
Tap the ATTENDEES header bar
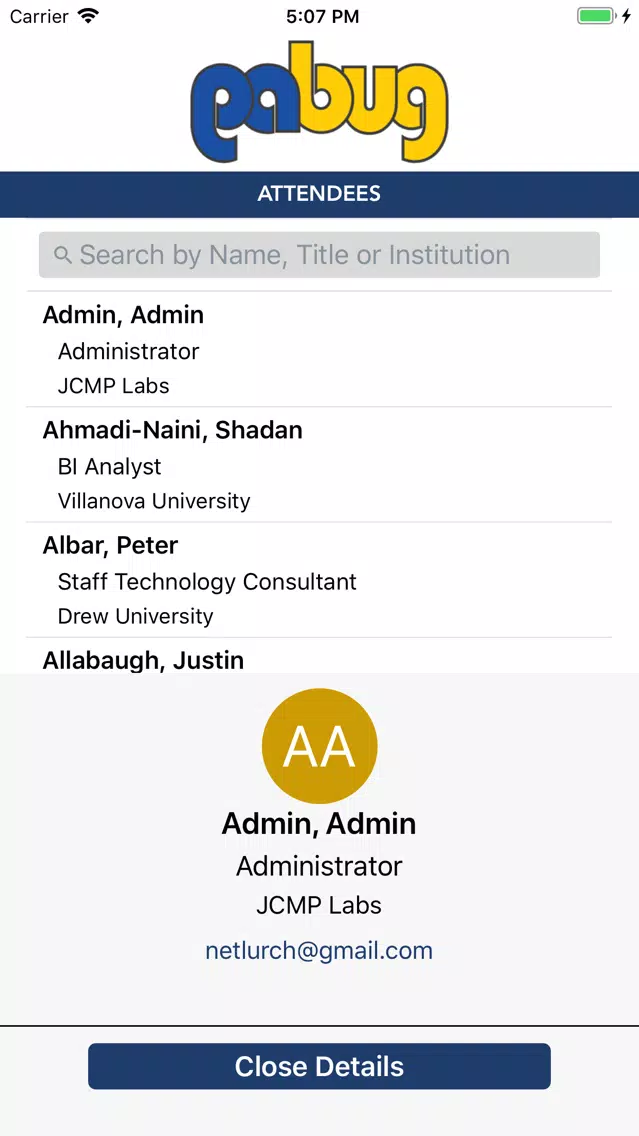320,194
